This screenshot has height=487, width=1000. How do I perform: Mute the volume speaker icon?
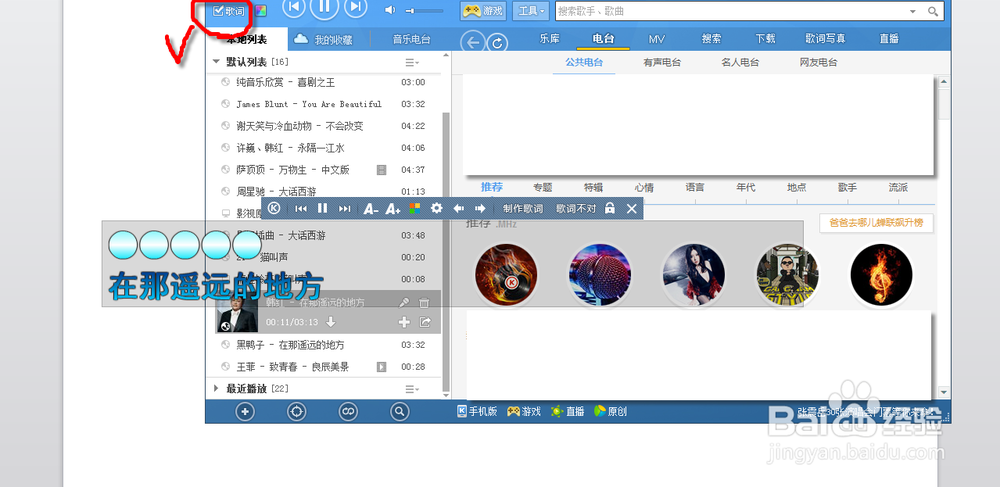pos(390,10)
